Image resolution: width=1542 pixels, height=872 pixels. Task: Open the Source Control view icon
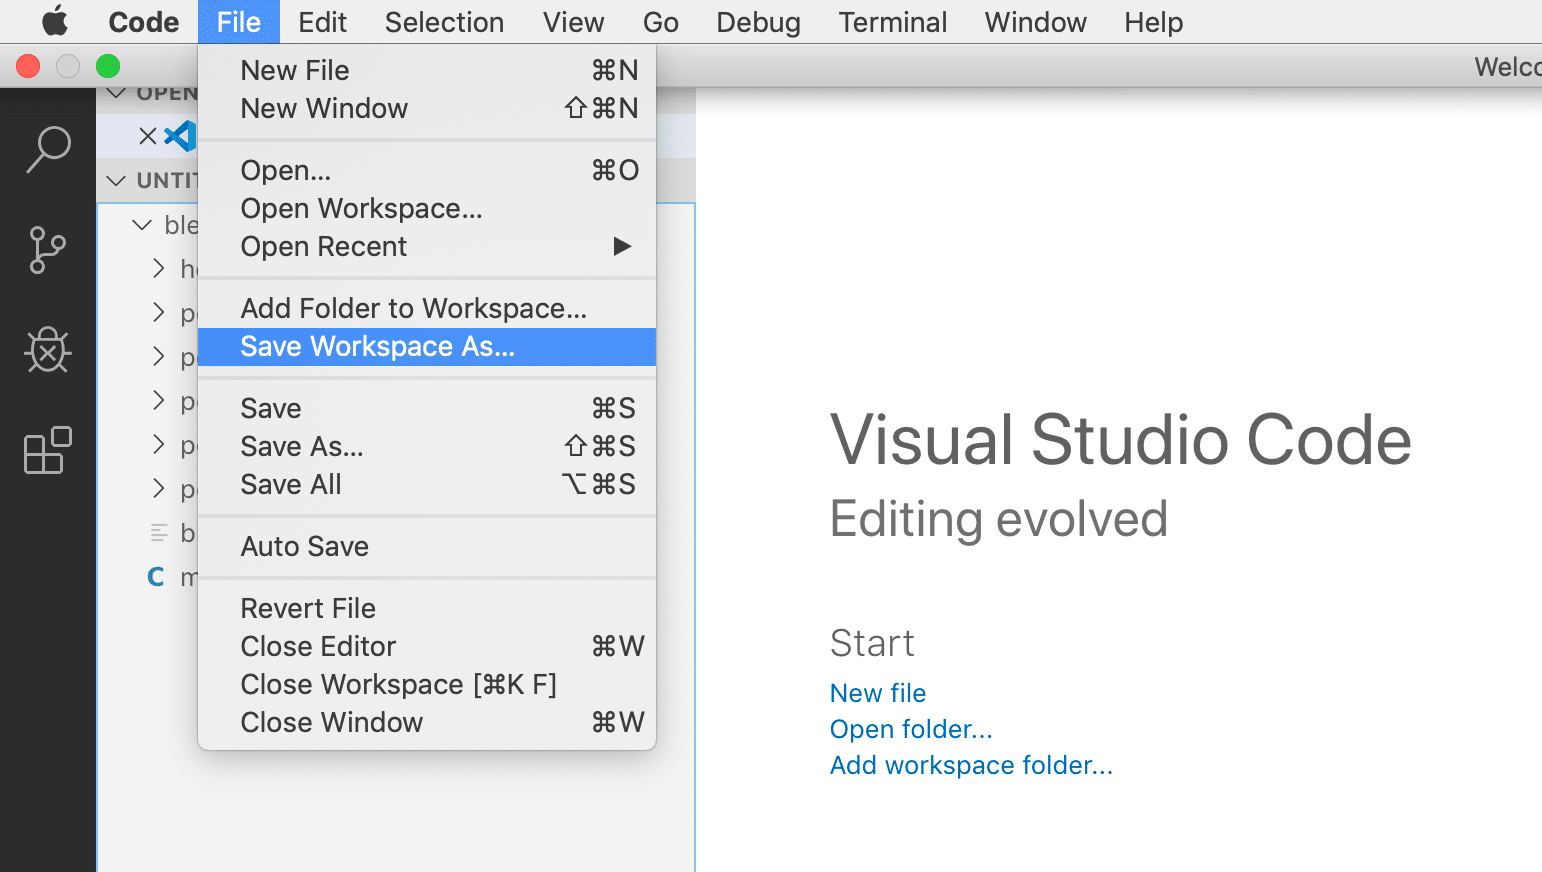pos(47,250)
